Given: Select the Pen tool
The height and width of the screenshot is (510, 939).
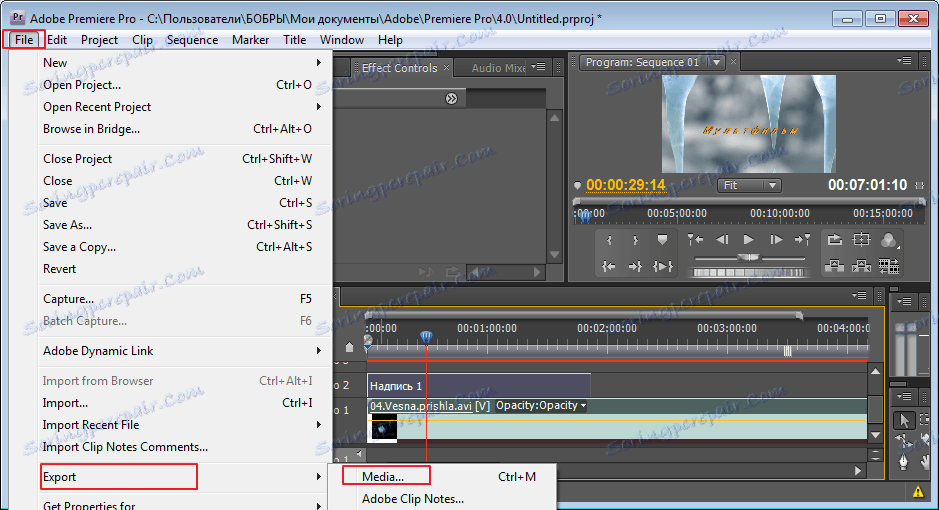Looking at the screenshot, I should pos(904,462).
